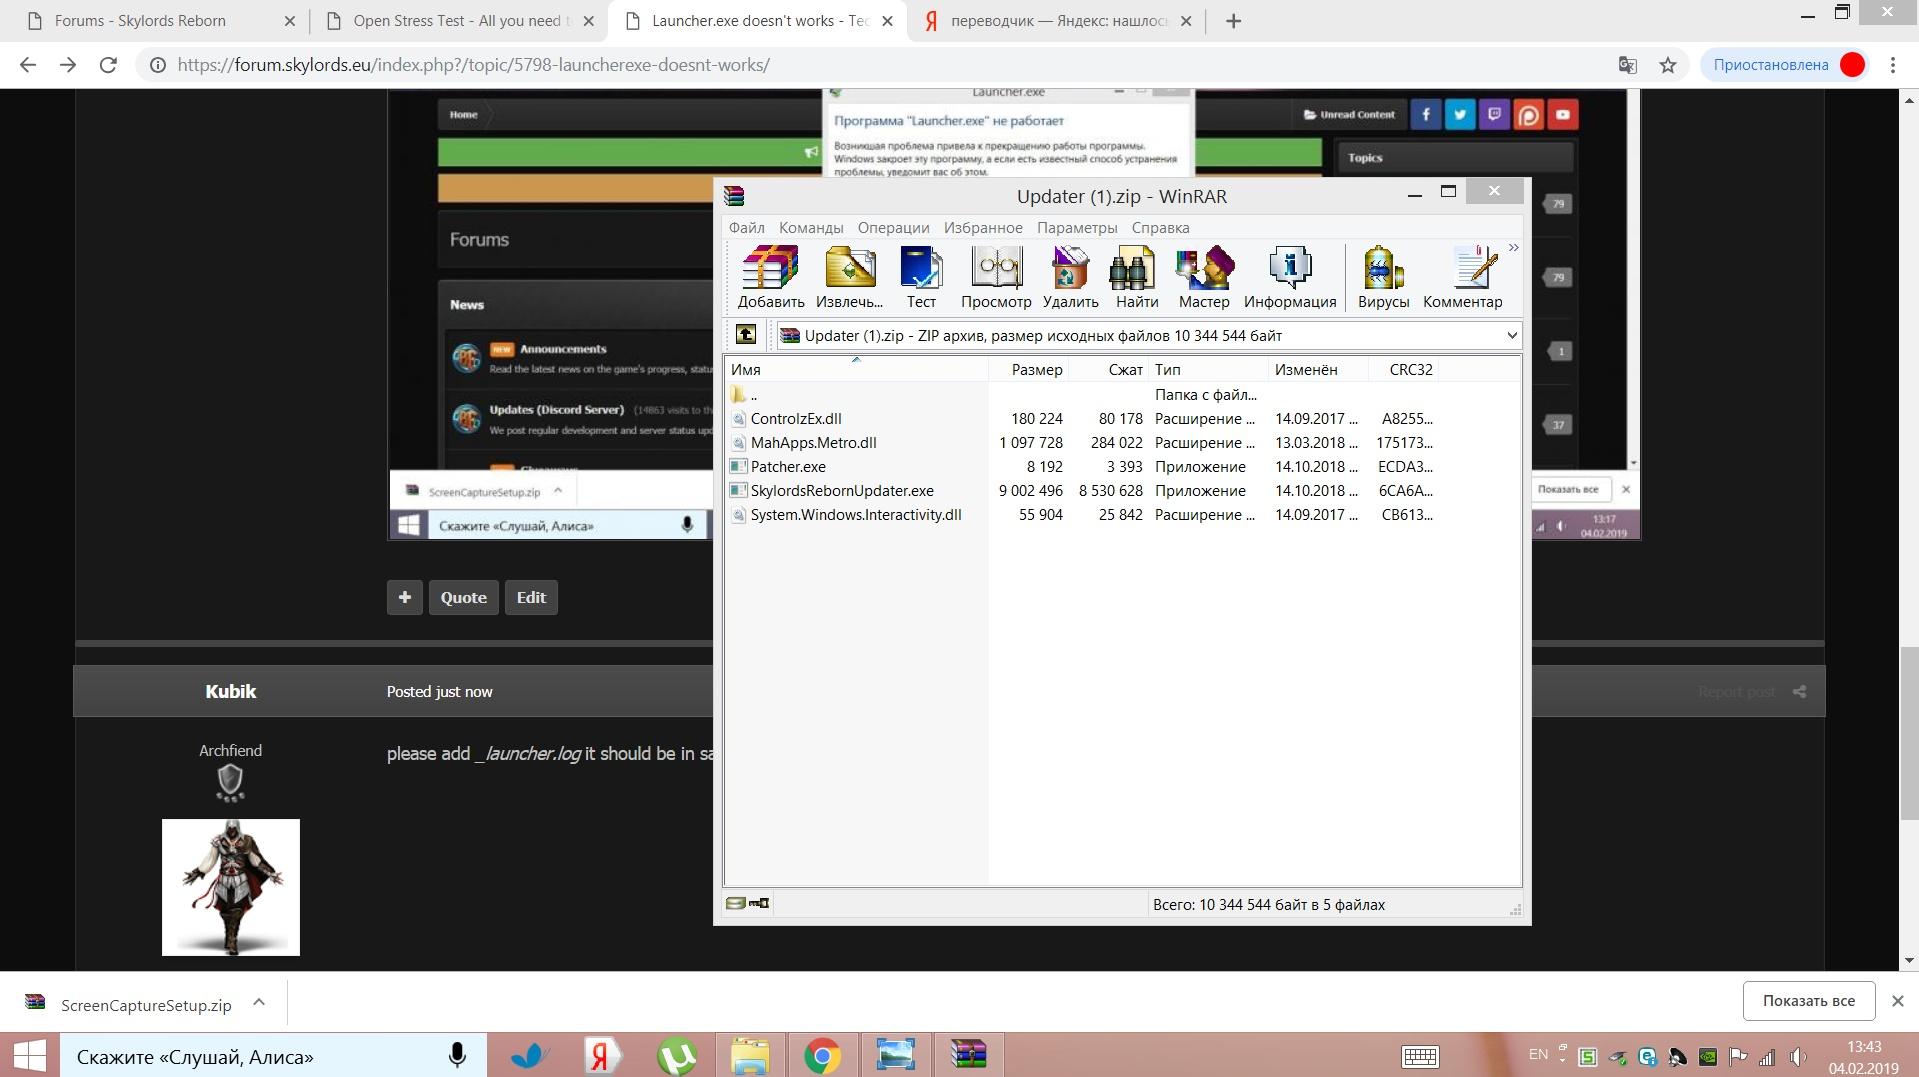Viewport: 1919px width, 1077px height.
Task: Click the WinRAR status bar drive-and-key icon
Action: [747, 903]
